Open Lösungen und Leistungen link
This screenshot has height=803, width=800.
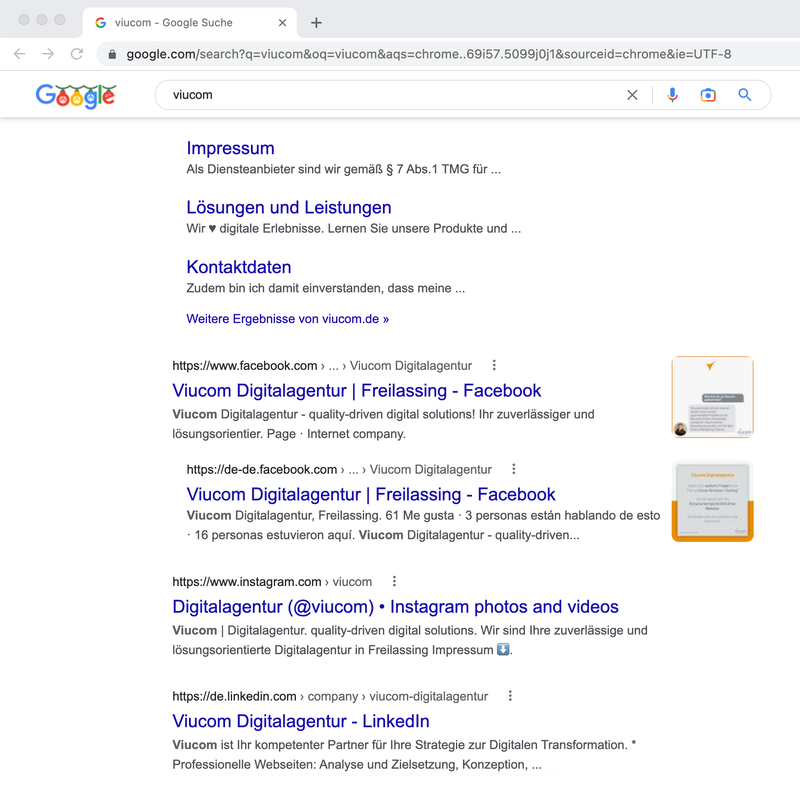point(288,208)
